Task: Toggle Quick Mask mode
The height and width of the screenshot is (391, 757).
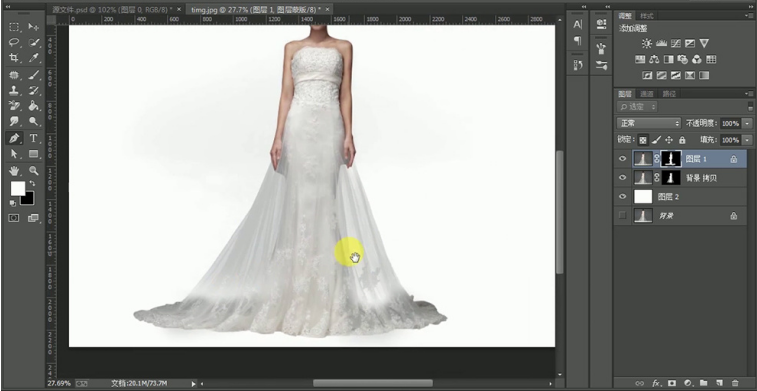Action: [14, 218]
